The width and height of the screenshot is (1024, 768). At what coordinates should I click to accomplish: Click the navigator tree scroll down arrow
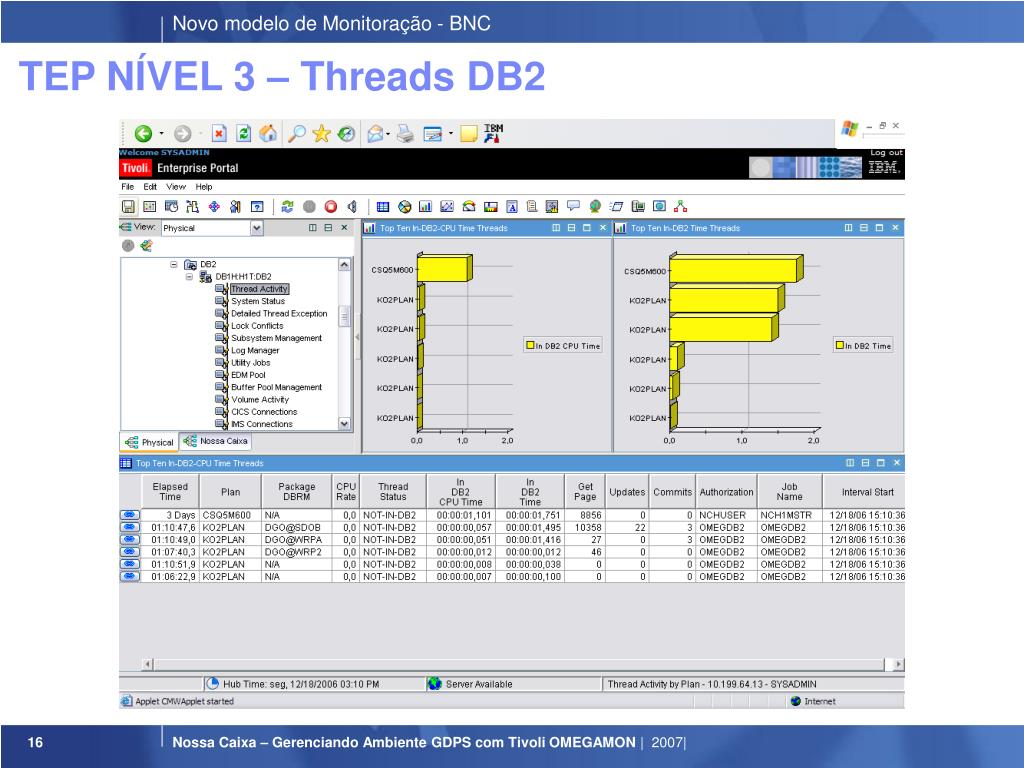click(345, 424)
